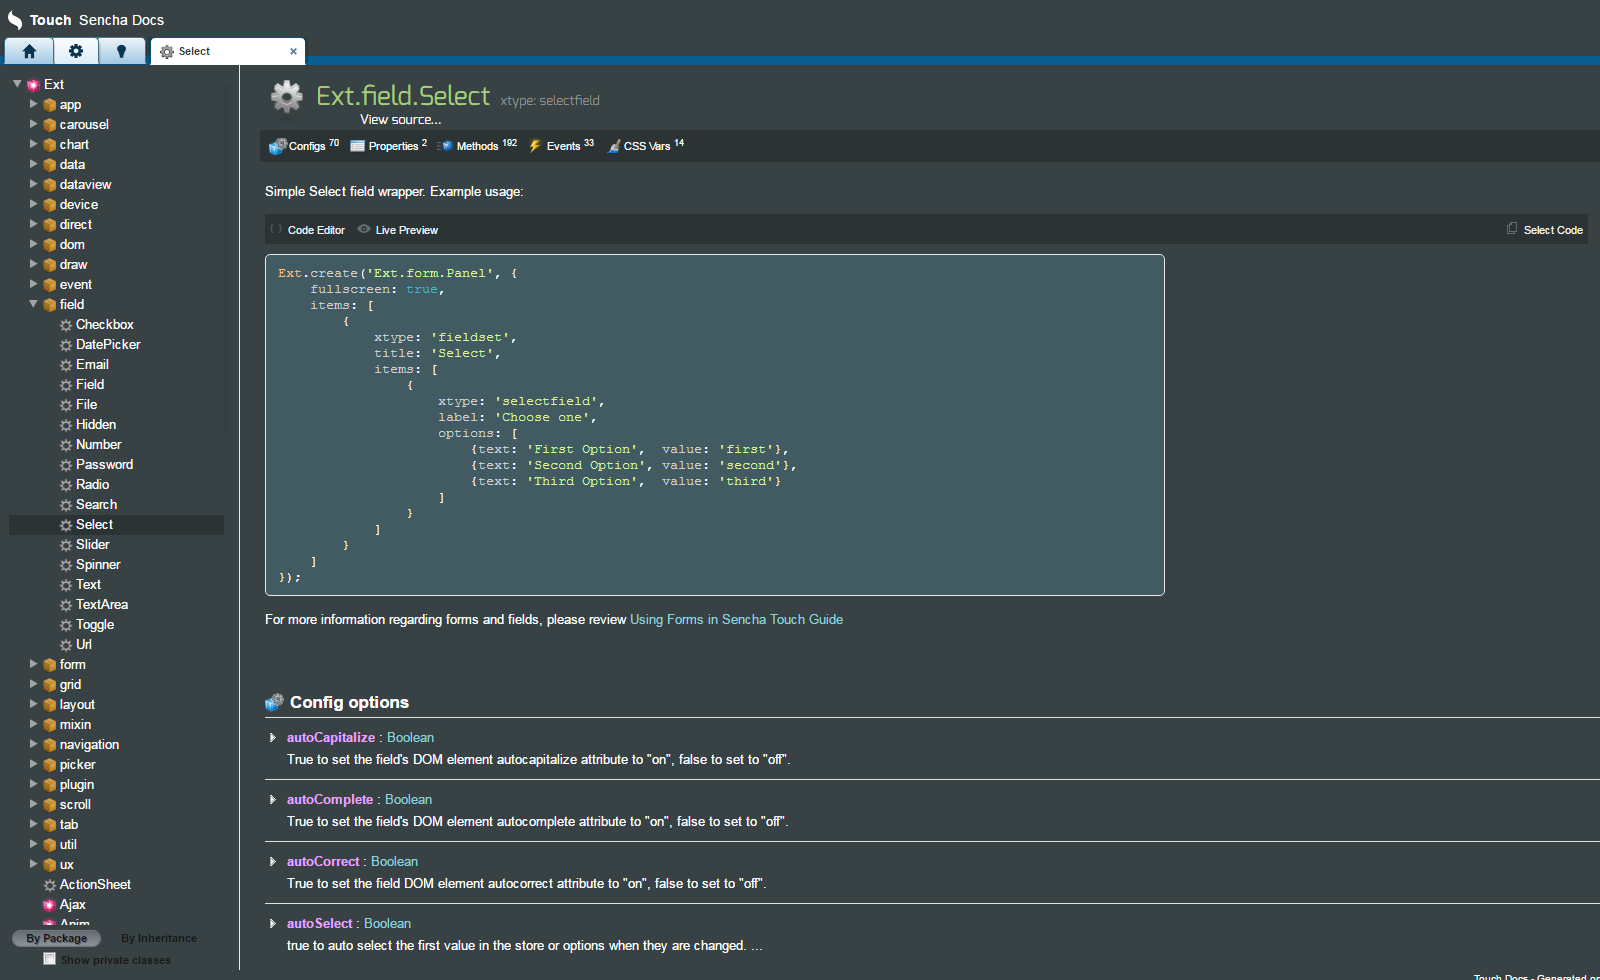
Task: Click the Text class gear icon
Action: tap(66, 585)
